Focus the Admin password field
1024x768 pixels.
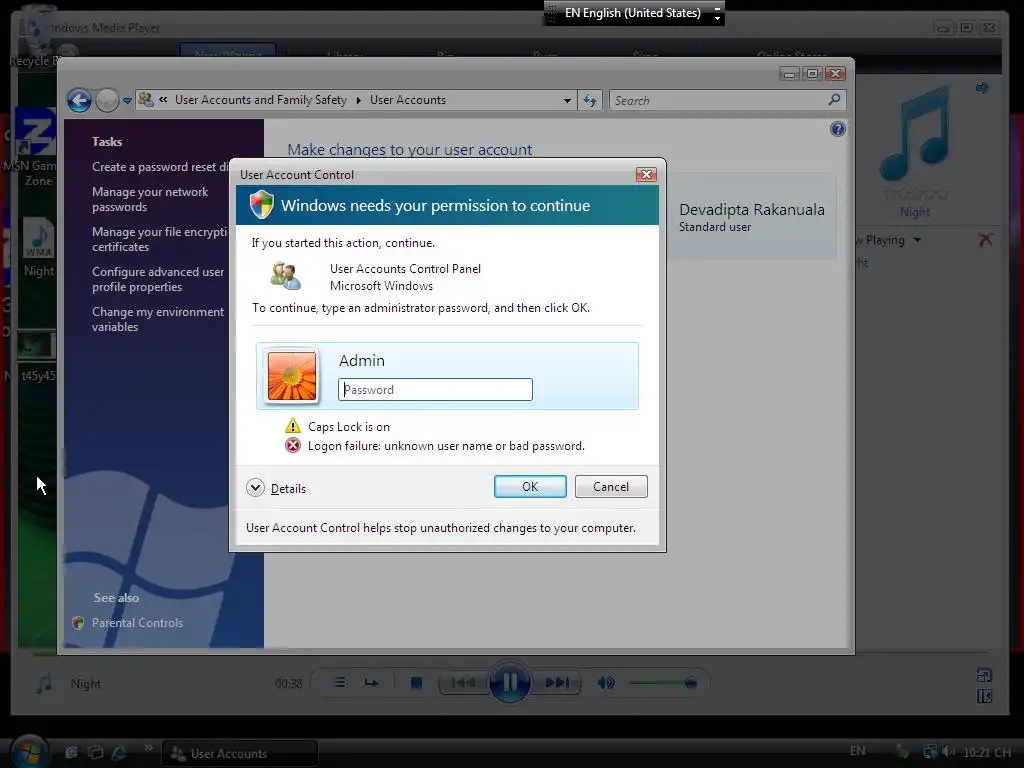pos(435,390)
